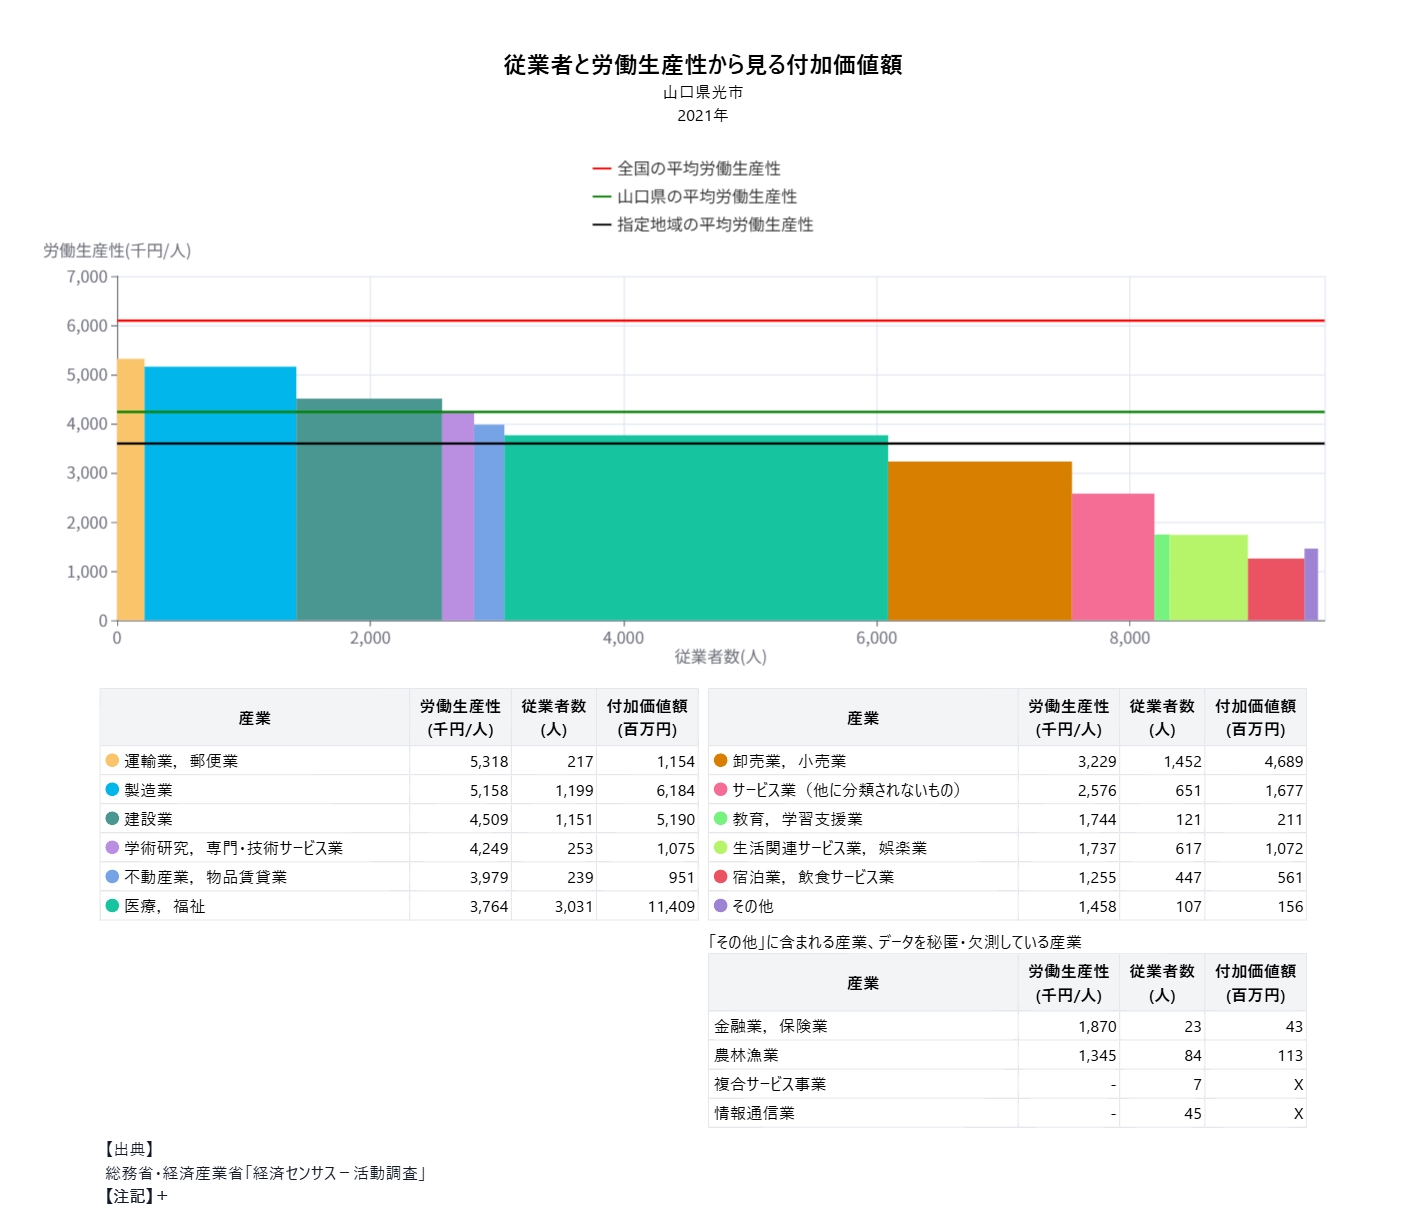The image size is (1407, 1214).
Task: Click the light green 生活関連サービス業 bar
Action: click(x=1208, y=578)
